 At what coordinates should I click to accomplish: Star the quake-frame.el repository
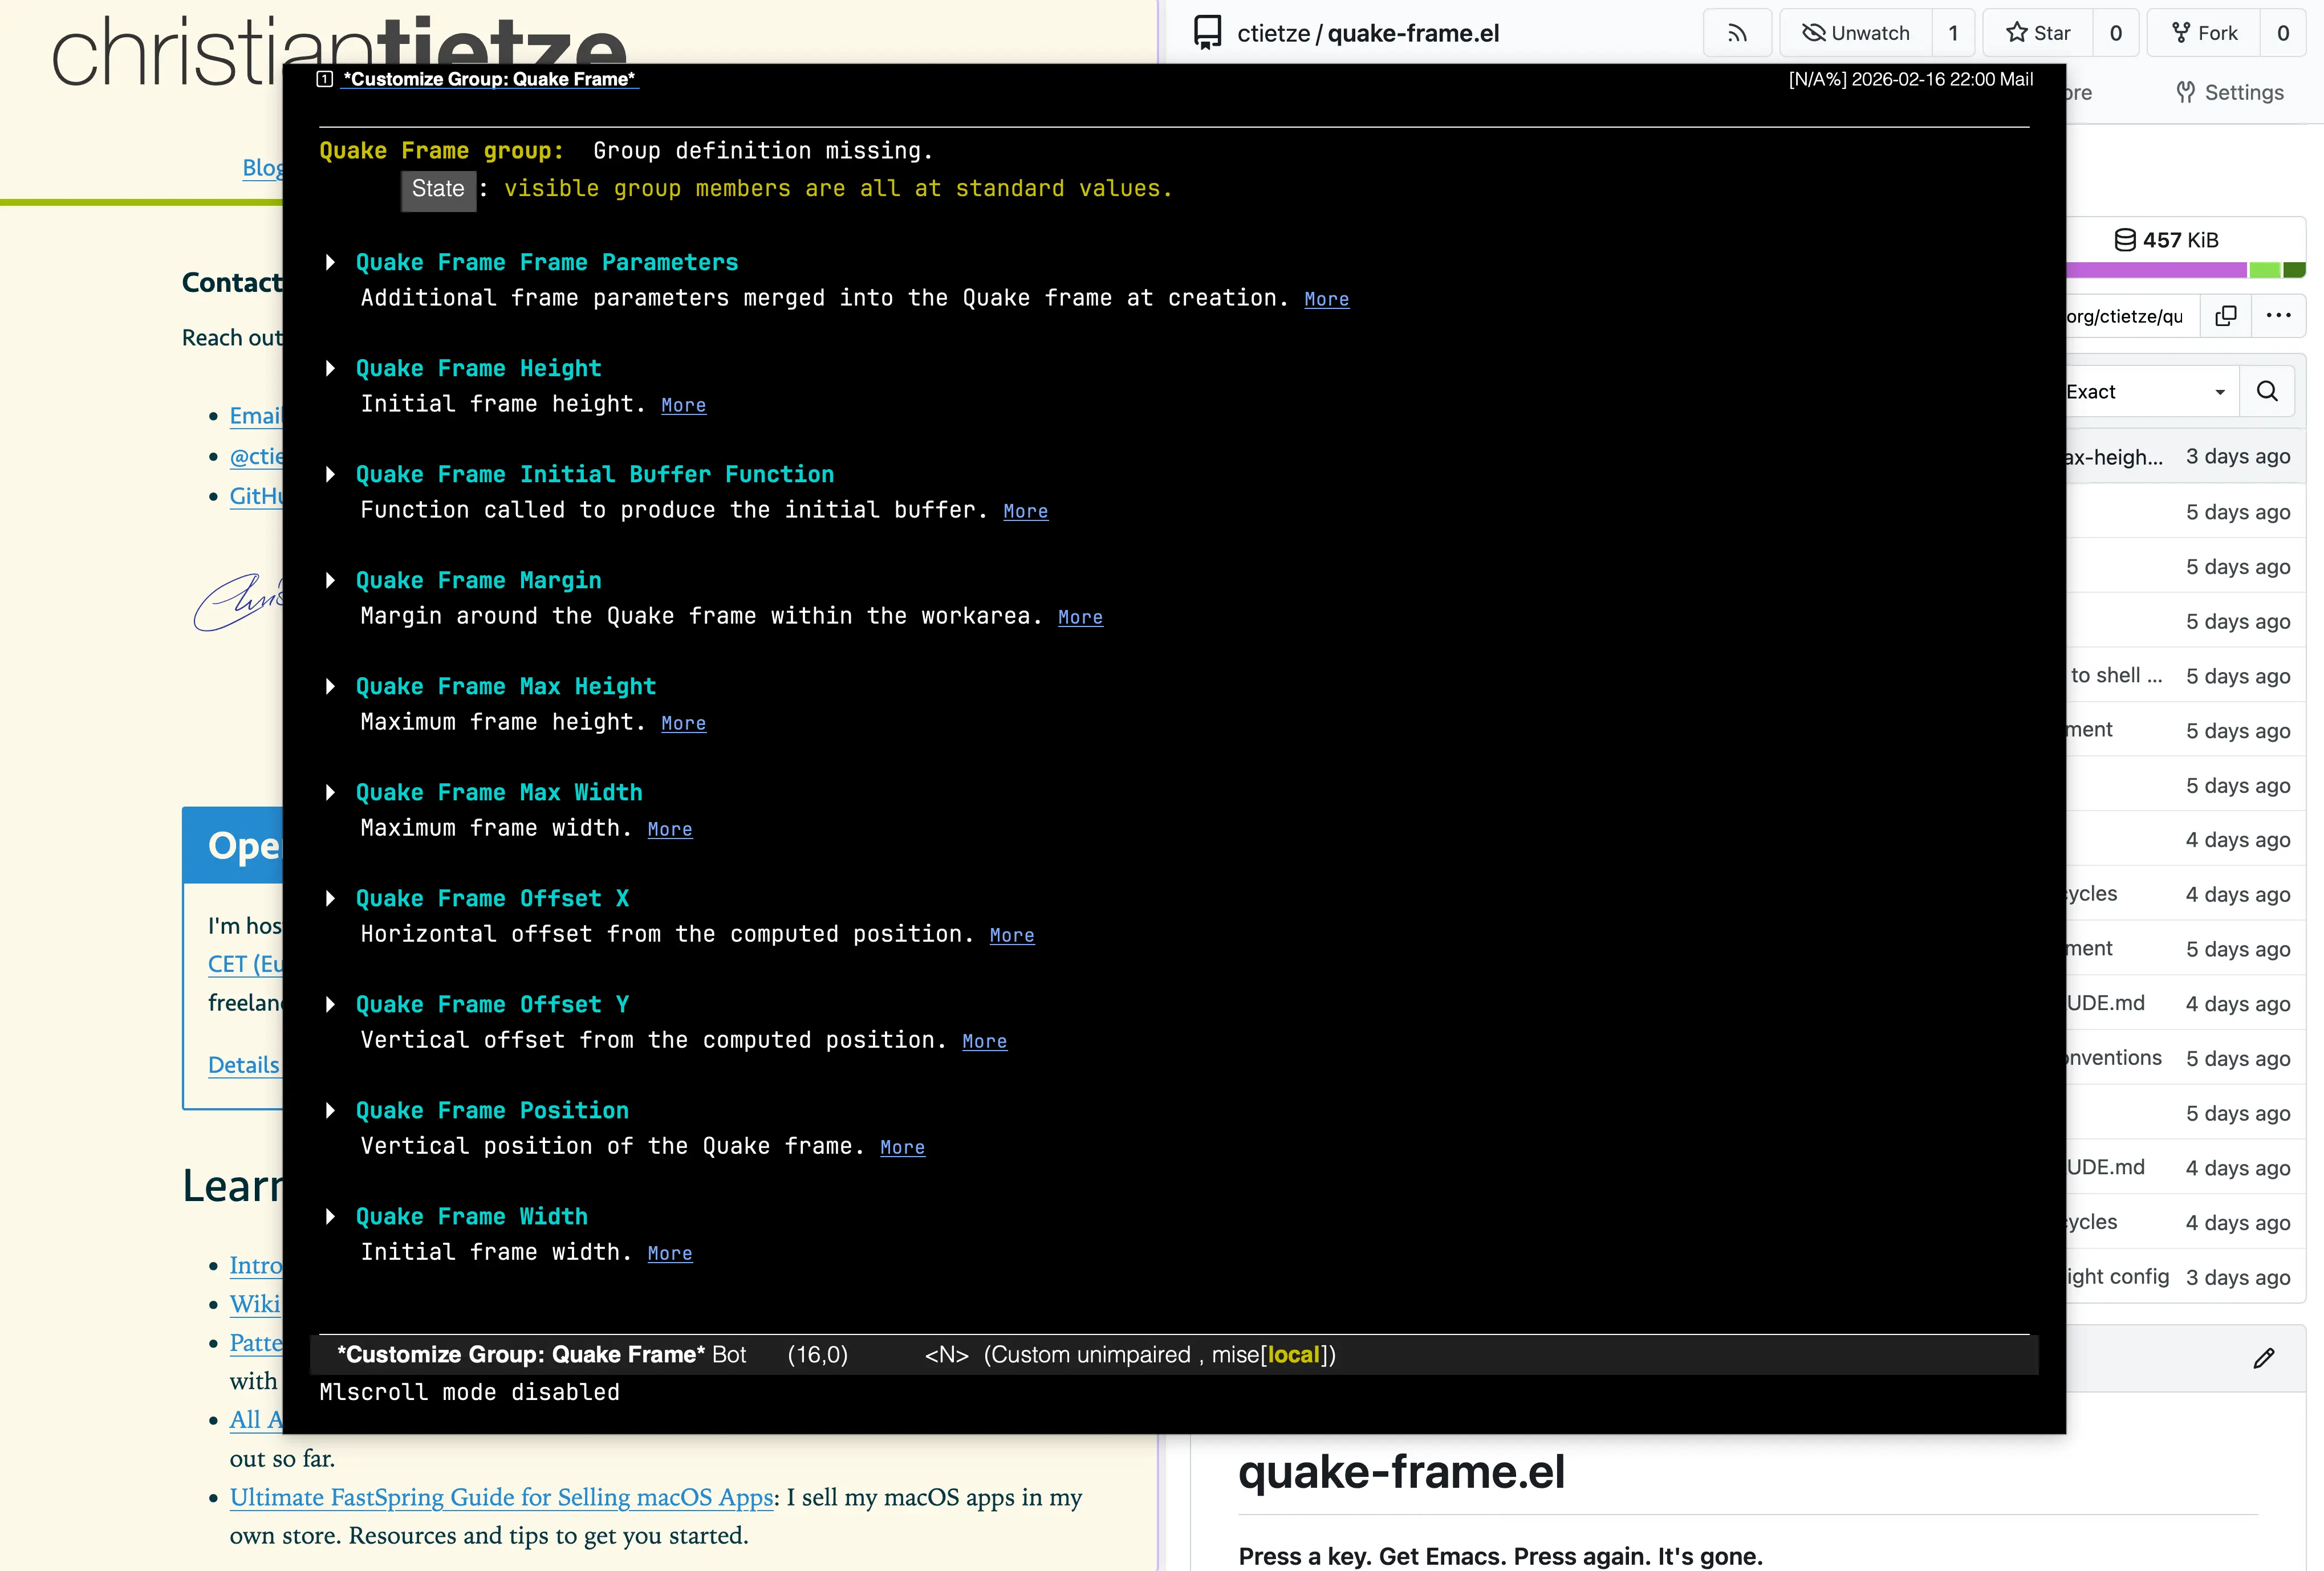[x=2038, y=33]
